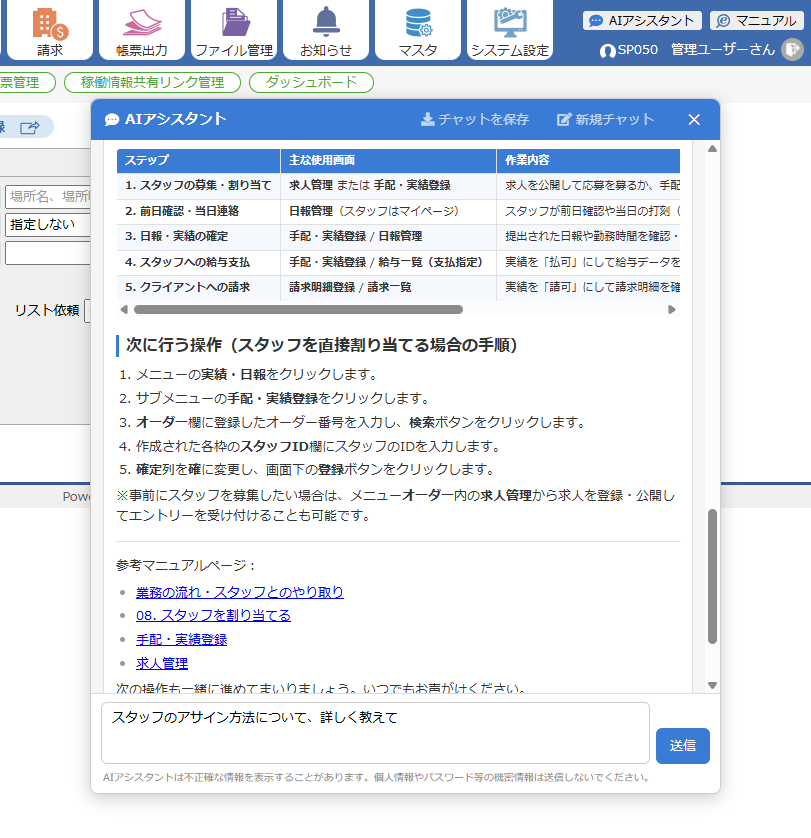
Task: Click the AIアシスタント button in header
Action: (642, 21)
